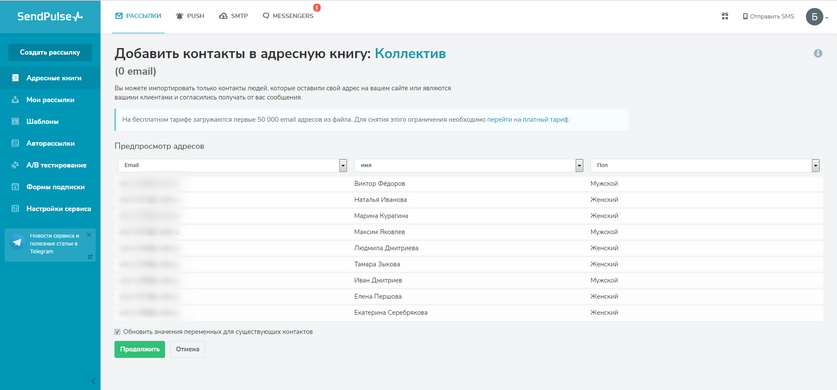Click the Messengers notification badge

pyautogui.click(x=317, y=7)
